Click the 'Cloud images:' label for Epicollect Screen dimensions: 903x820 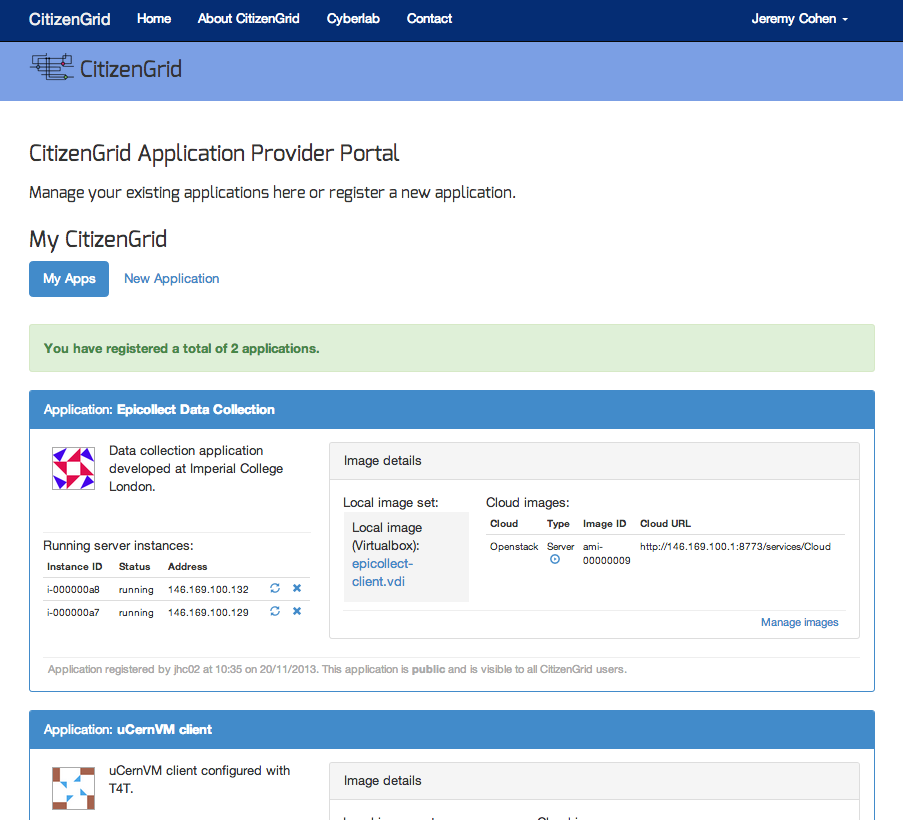point(528,503)
